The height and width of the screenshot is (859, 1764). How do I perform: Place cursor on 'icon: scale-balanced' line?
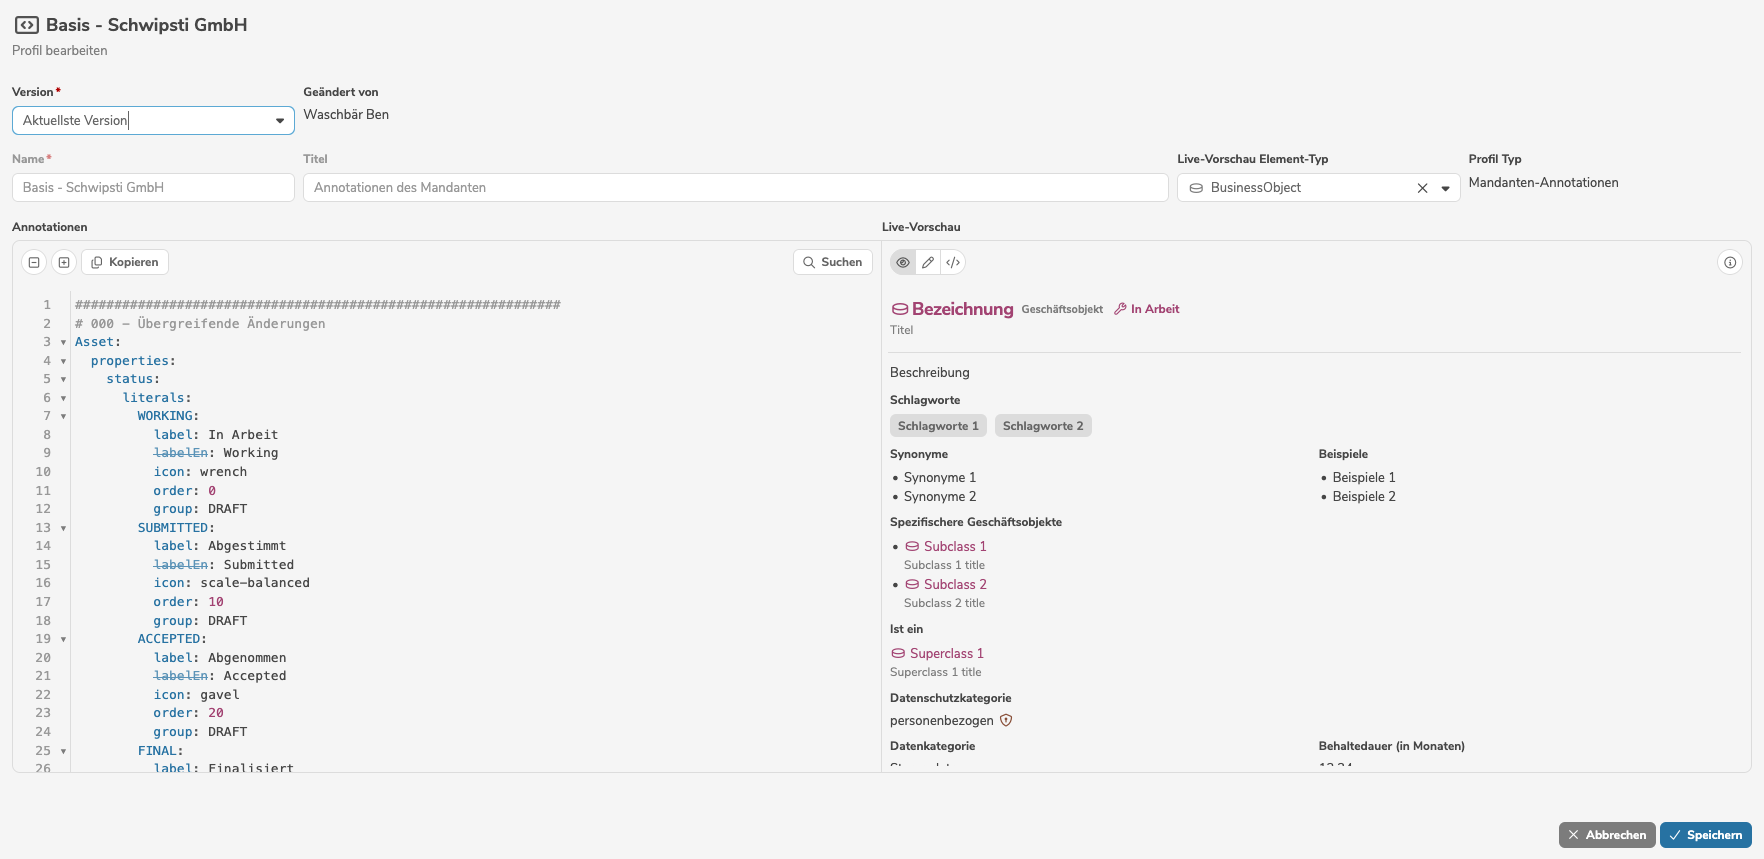(x=232, y=583)
